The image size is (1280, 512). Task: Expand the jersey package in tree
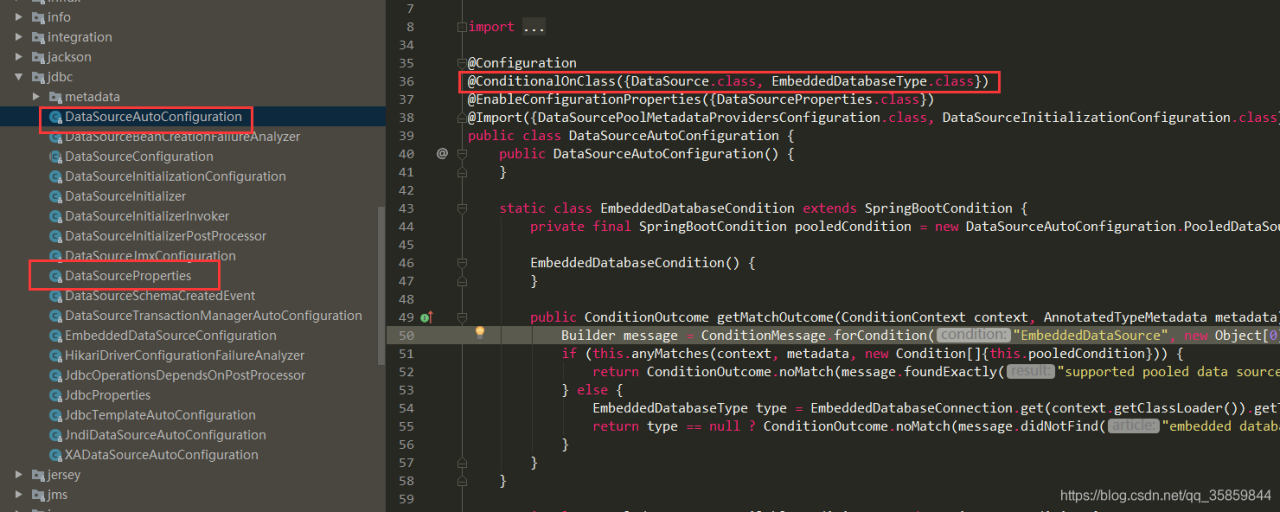pos(19,475)
